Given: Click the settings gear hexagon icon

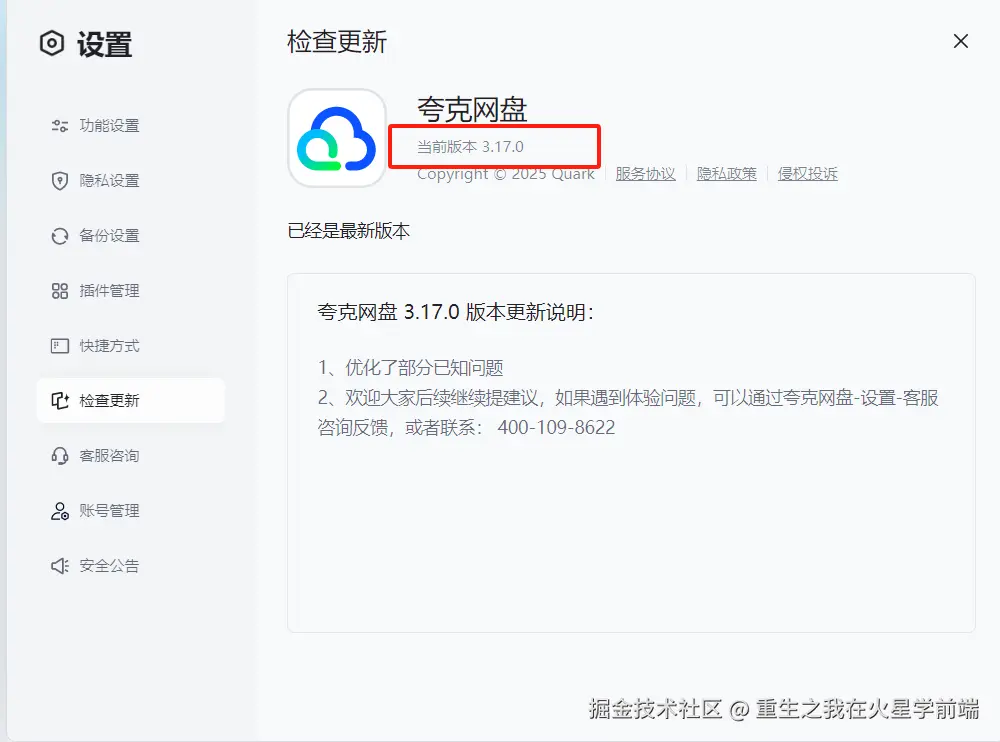Looking at the screenshot, I should coord(52,43).
